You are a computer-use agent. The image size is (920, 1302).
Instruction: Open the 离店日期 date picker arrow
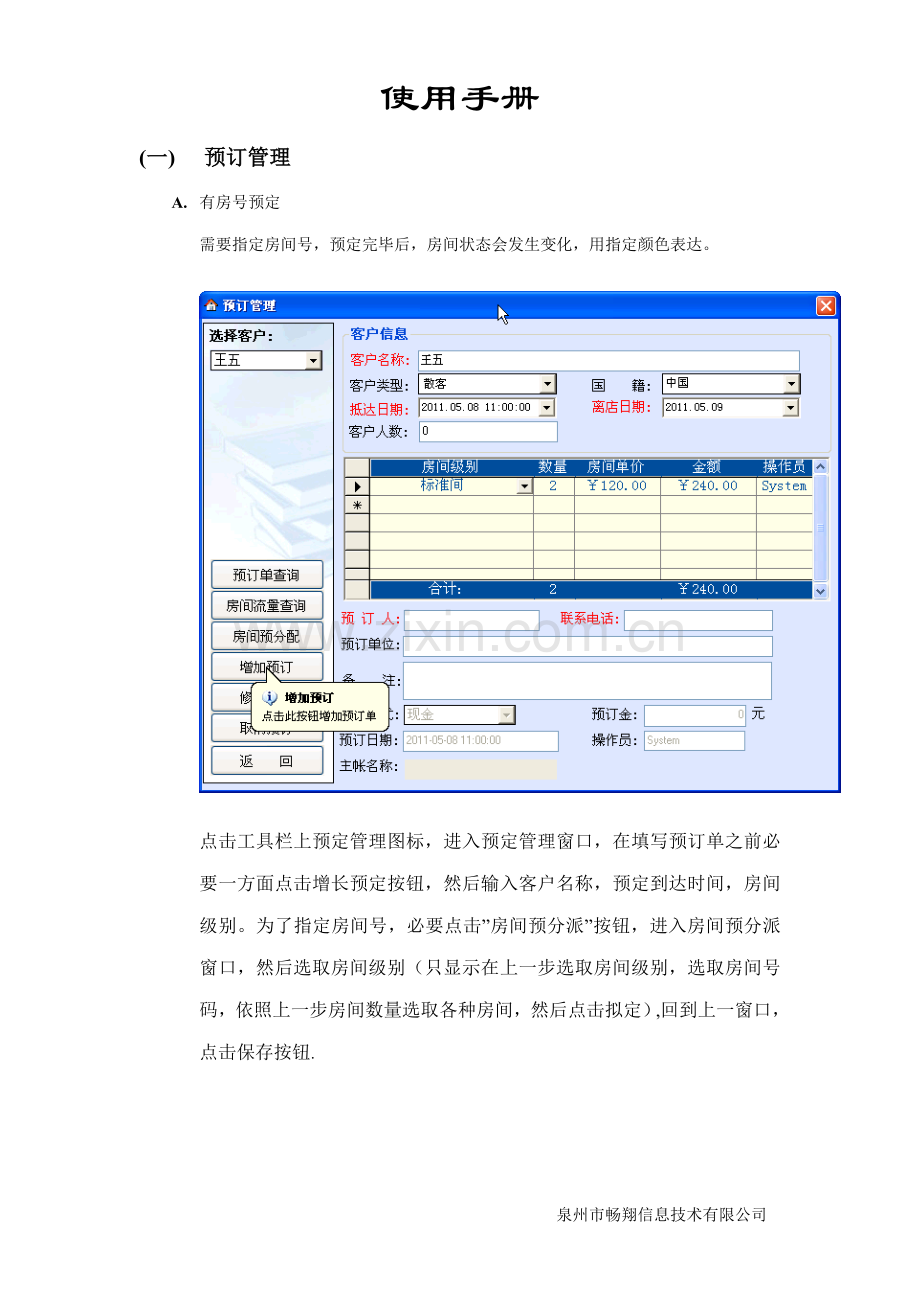coord(791,408)
